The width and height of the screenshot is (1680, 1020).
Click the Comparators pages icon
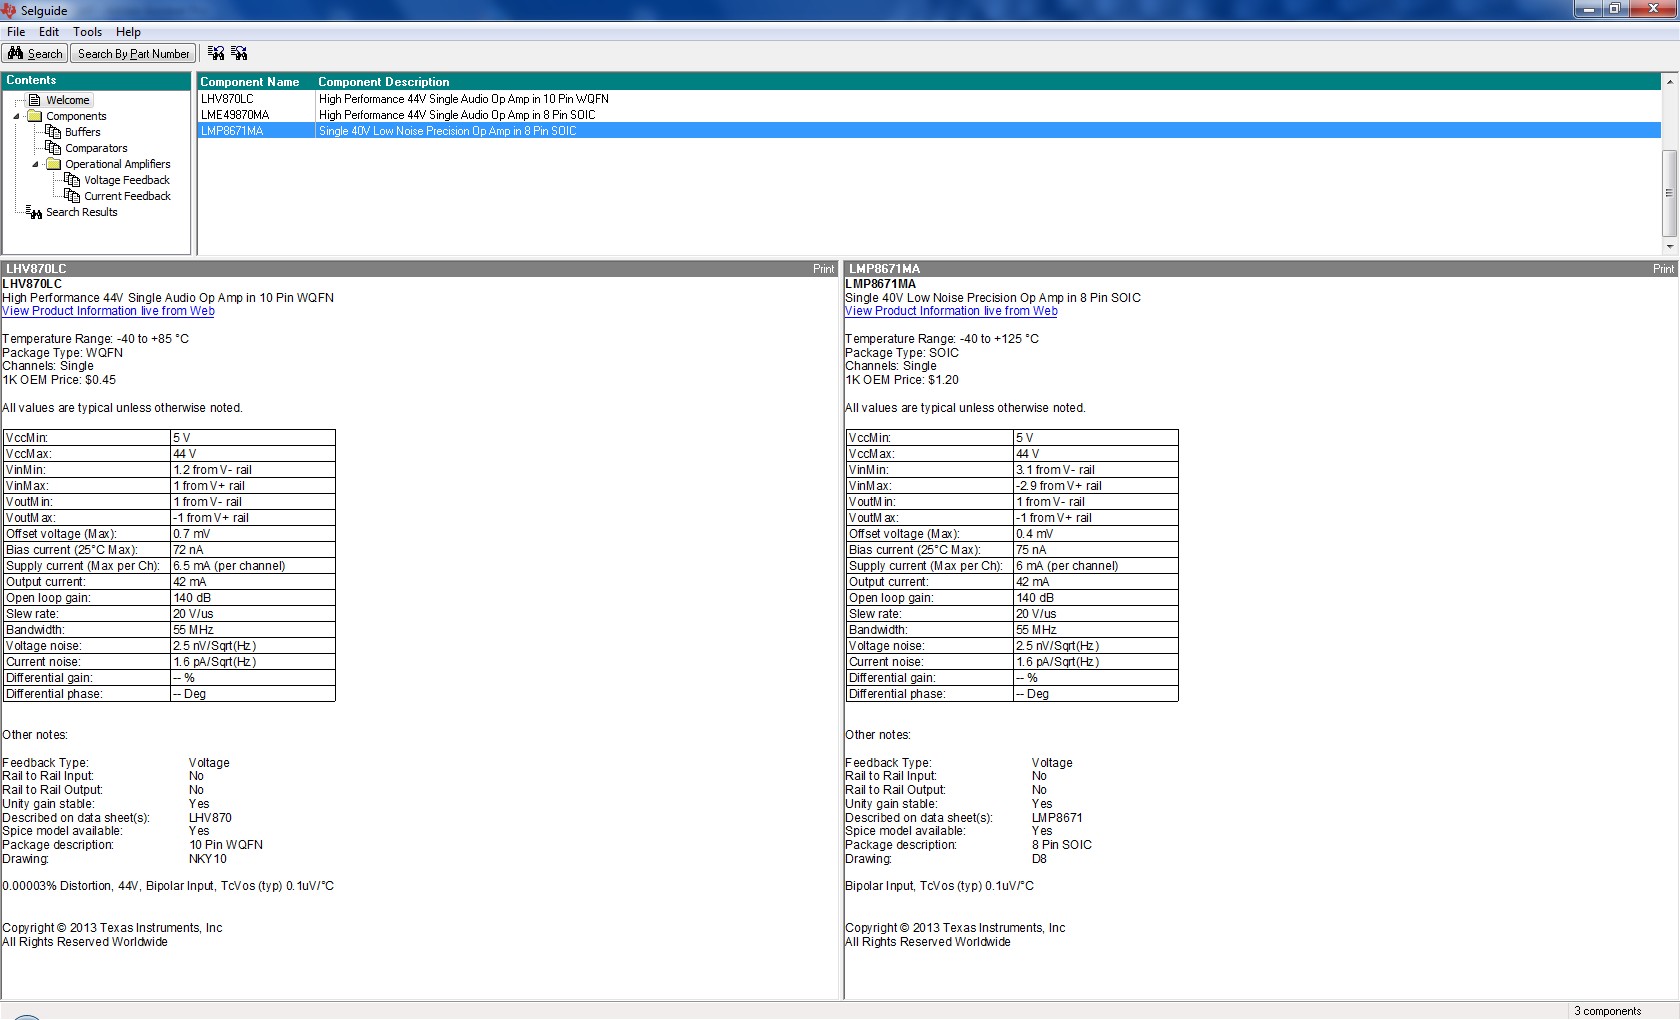tap(54, 148)
